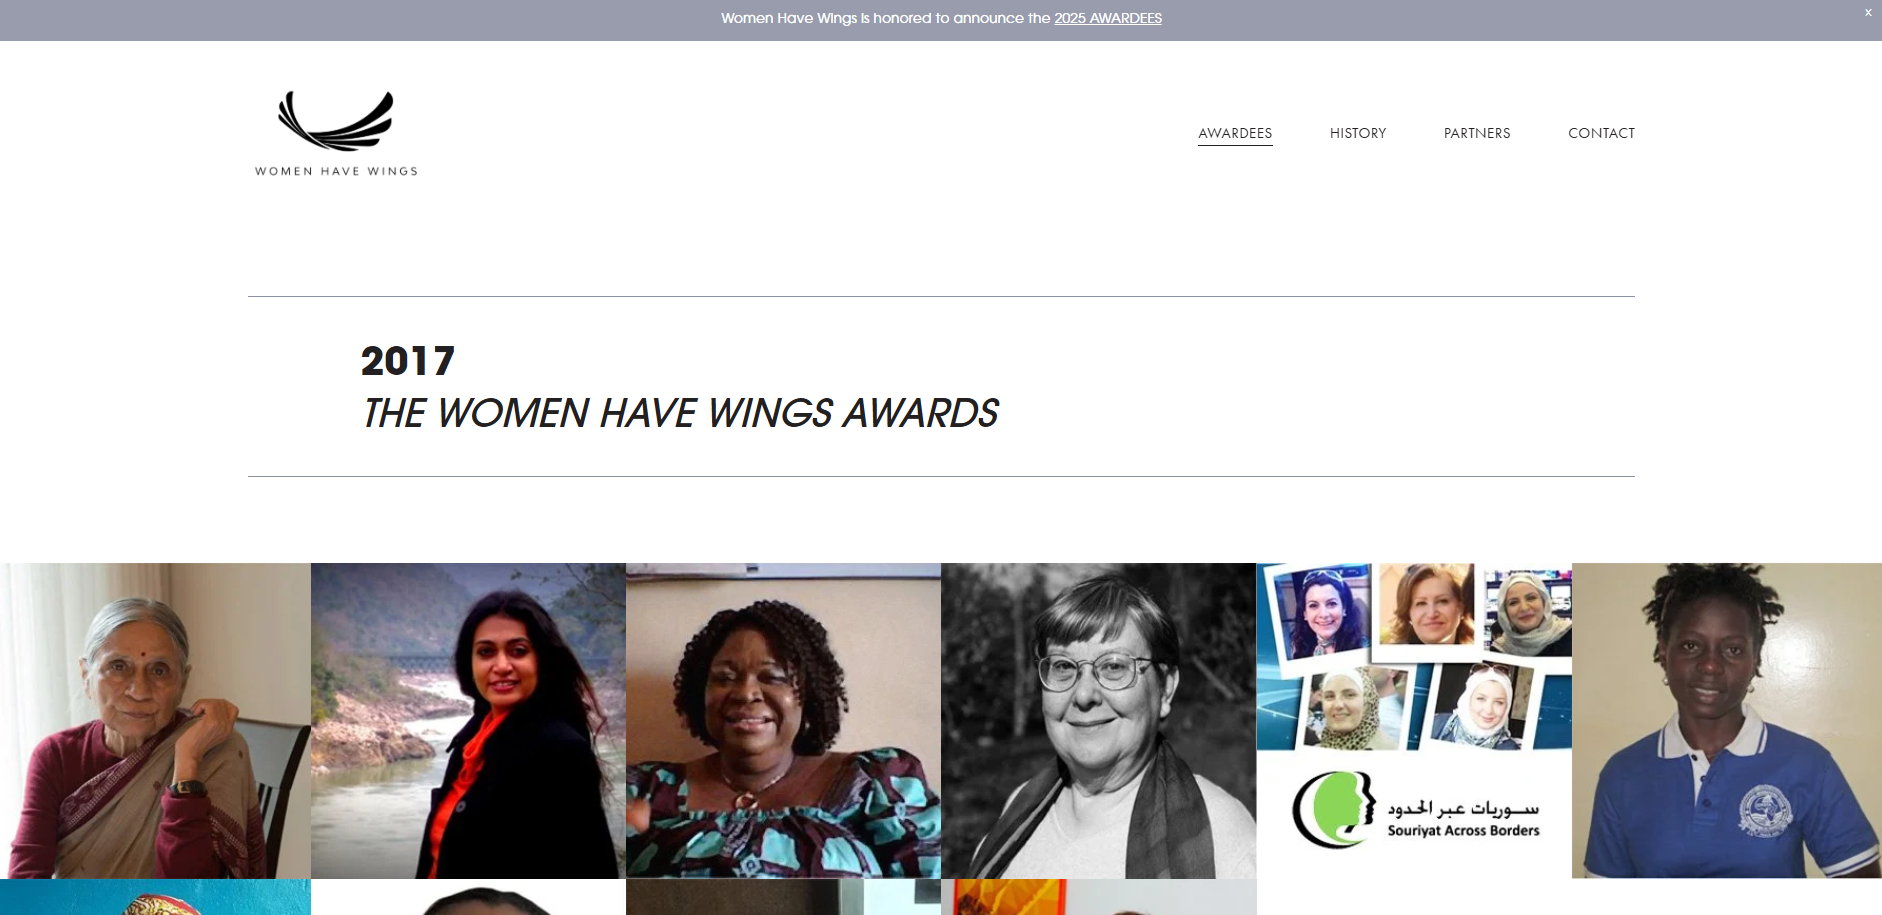
Task: Open the photo of woman by the river
Action: 468,720
